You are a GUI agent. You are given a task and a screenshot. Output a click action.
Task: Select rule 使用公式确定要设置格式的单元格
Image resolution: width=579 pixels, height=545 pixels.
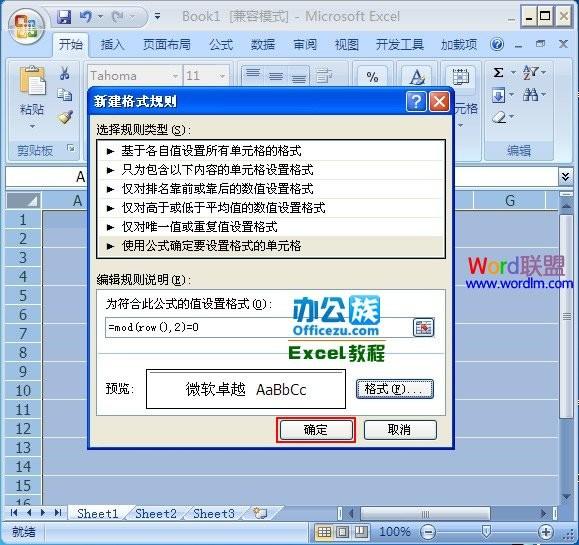pos(271,246)
